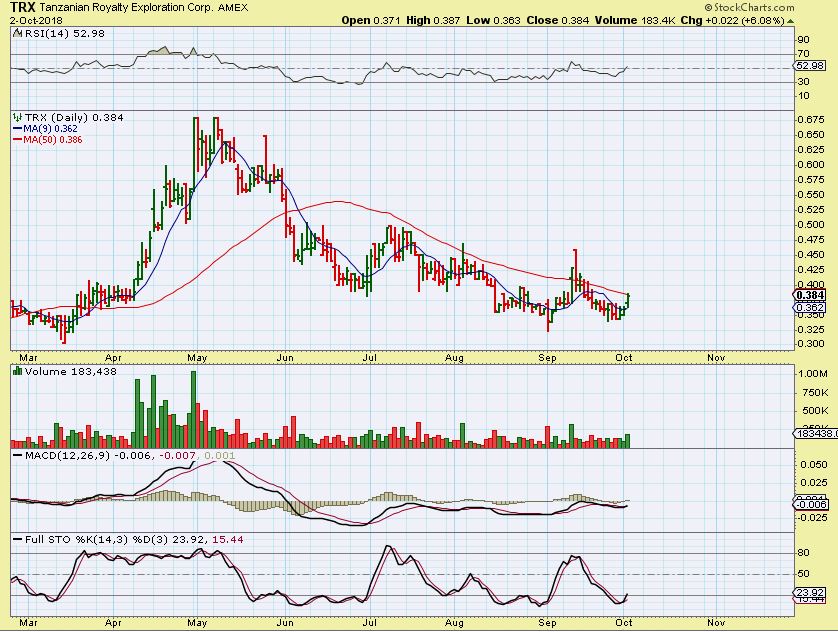Click the MACD line marker before MACD label
838x632 pixels.
18,456
